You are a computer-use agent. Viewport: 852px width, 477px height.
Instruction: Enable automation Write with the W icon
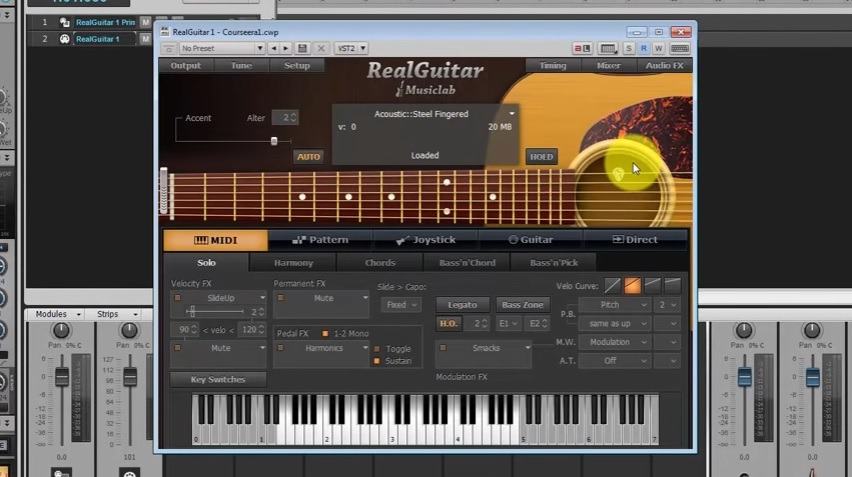pos(658,48)
